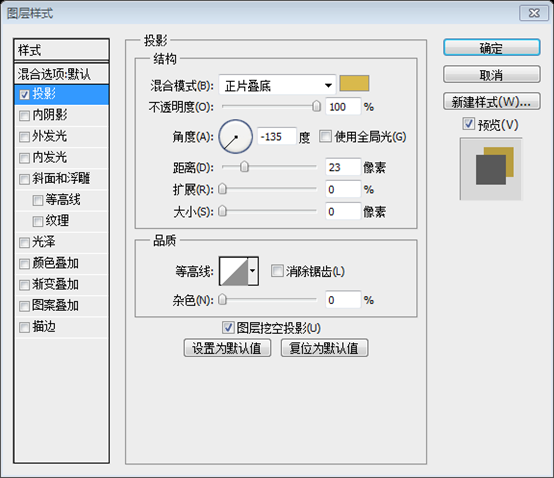
Task: Enable the 内阴影 checkbox
Action: tap(24, 116)
